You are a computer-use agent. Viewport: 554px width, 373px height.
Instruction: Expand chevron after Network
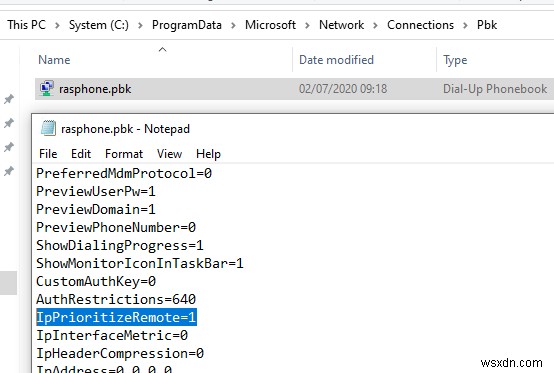pyautogui.click(x=376, y=25)
